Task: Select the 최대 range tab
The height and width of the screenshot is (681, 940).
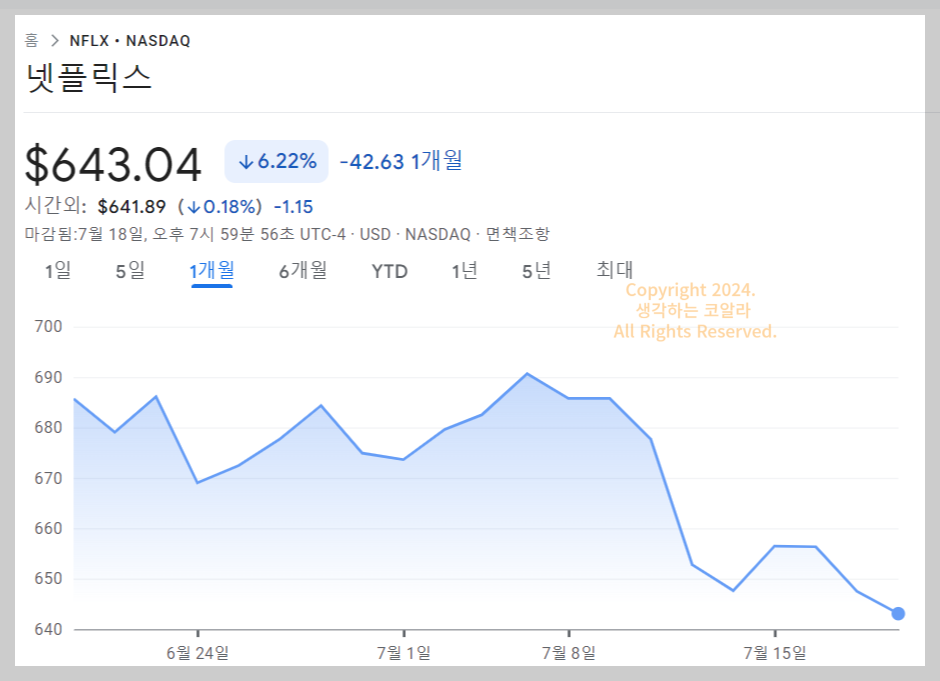Action: [x=614, y=270]
